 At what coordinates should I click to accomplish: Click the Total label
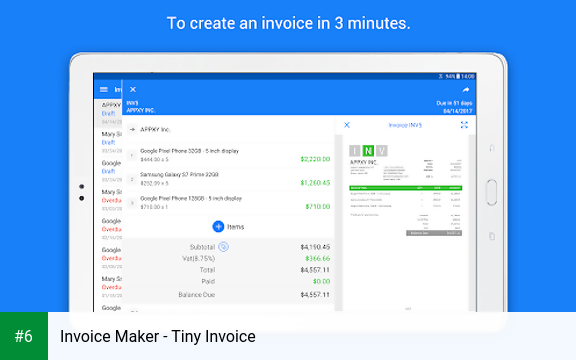coord(207,270)
